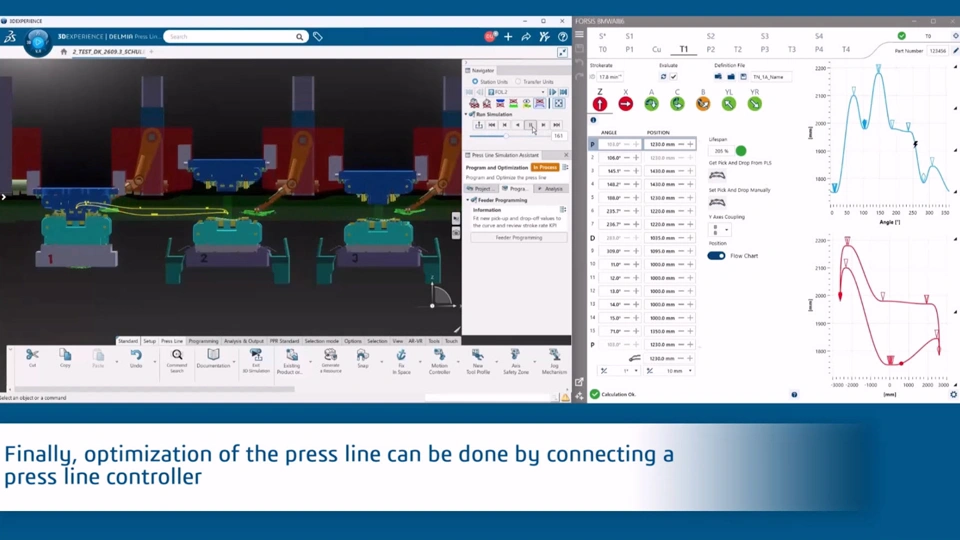960x540 pixels.
Task: Switch to the Press Line toolbar tab
Action: tap(172, 341)
